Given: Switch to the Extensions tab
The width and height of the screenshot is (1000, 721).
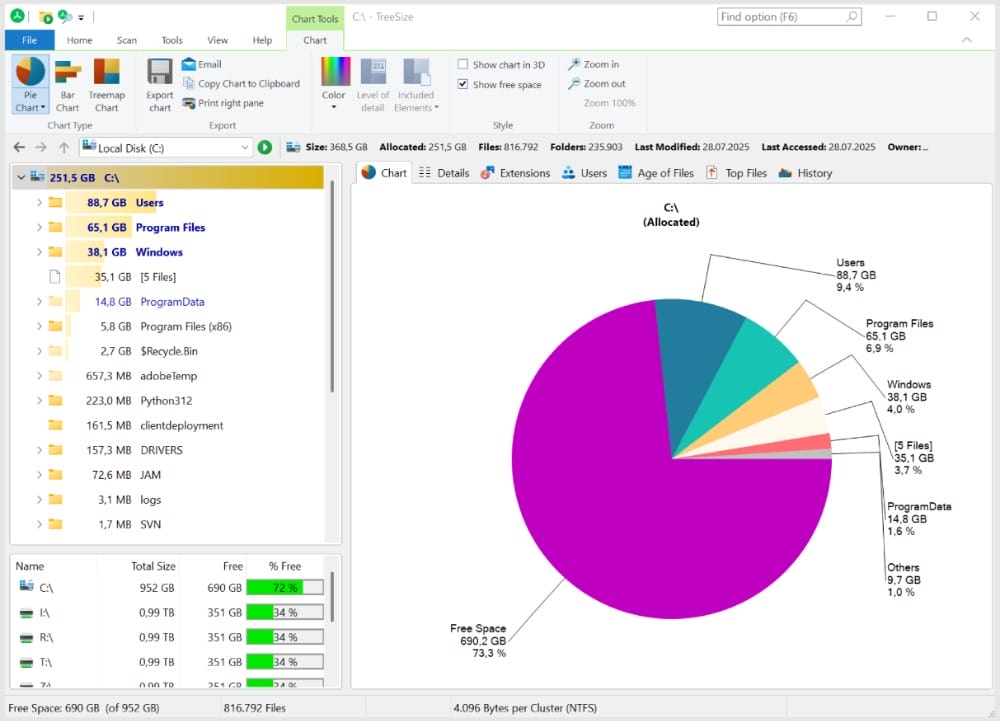Looking at the screenshot, I should point(515,173).
